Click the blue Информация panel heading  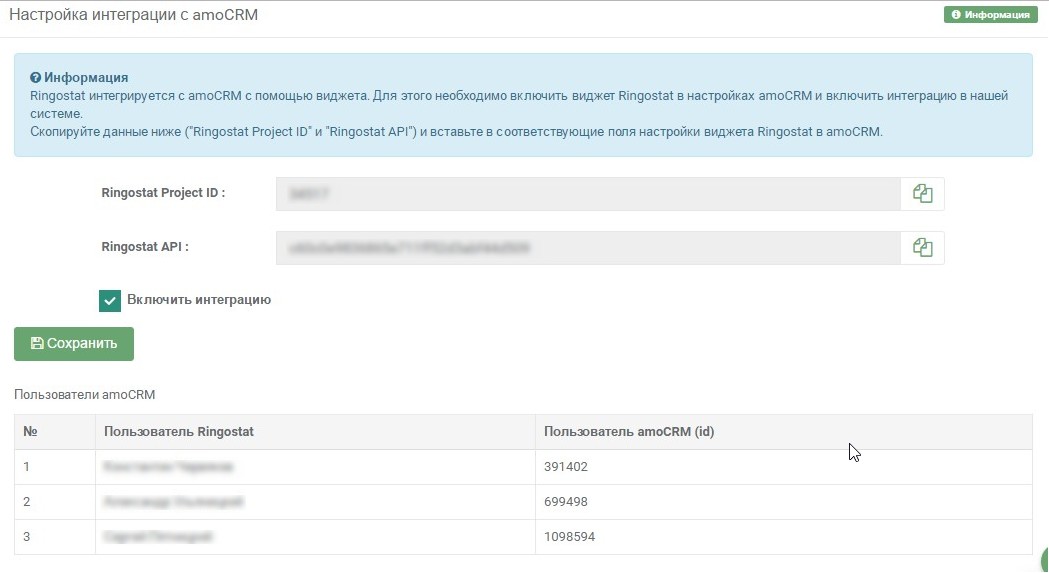[79, 78]
